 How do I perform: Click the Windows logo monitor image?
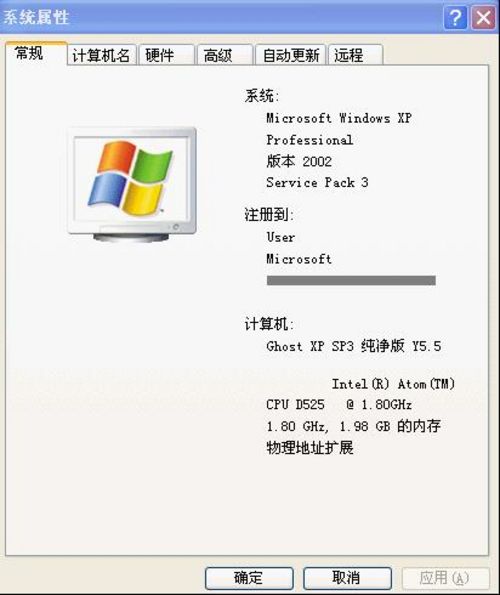pos(132,184)
